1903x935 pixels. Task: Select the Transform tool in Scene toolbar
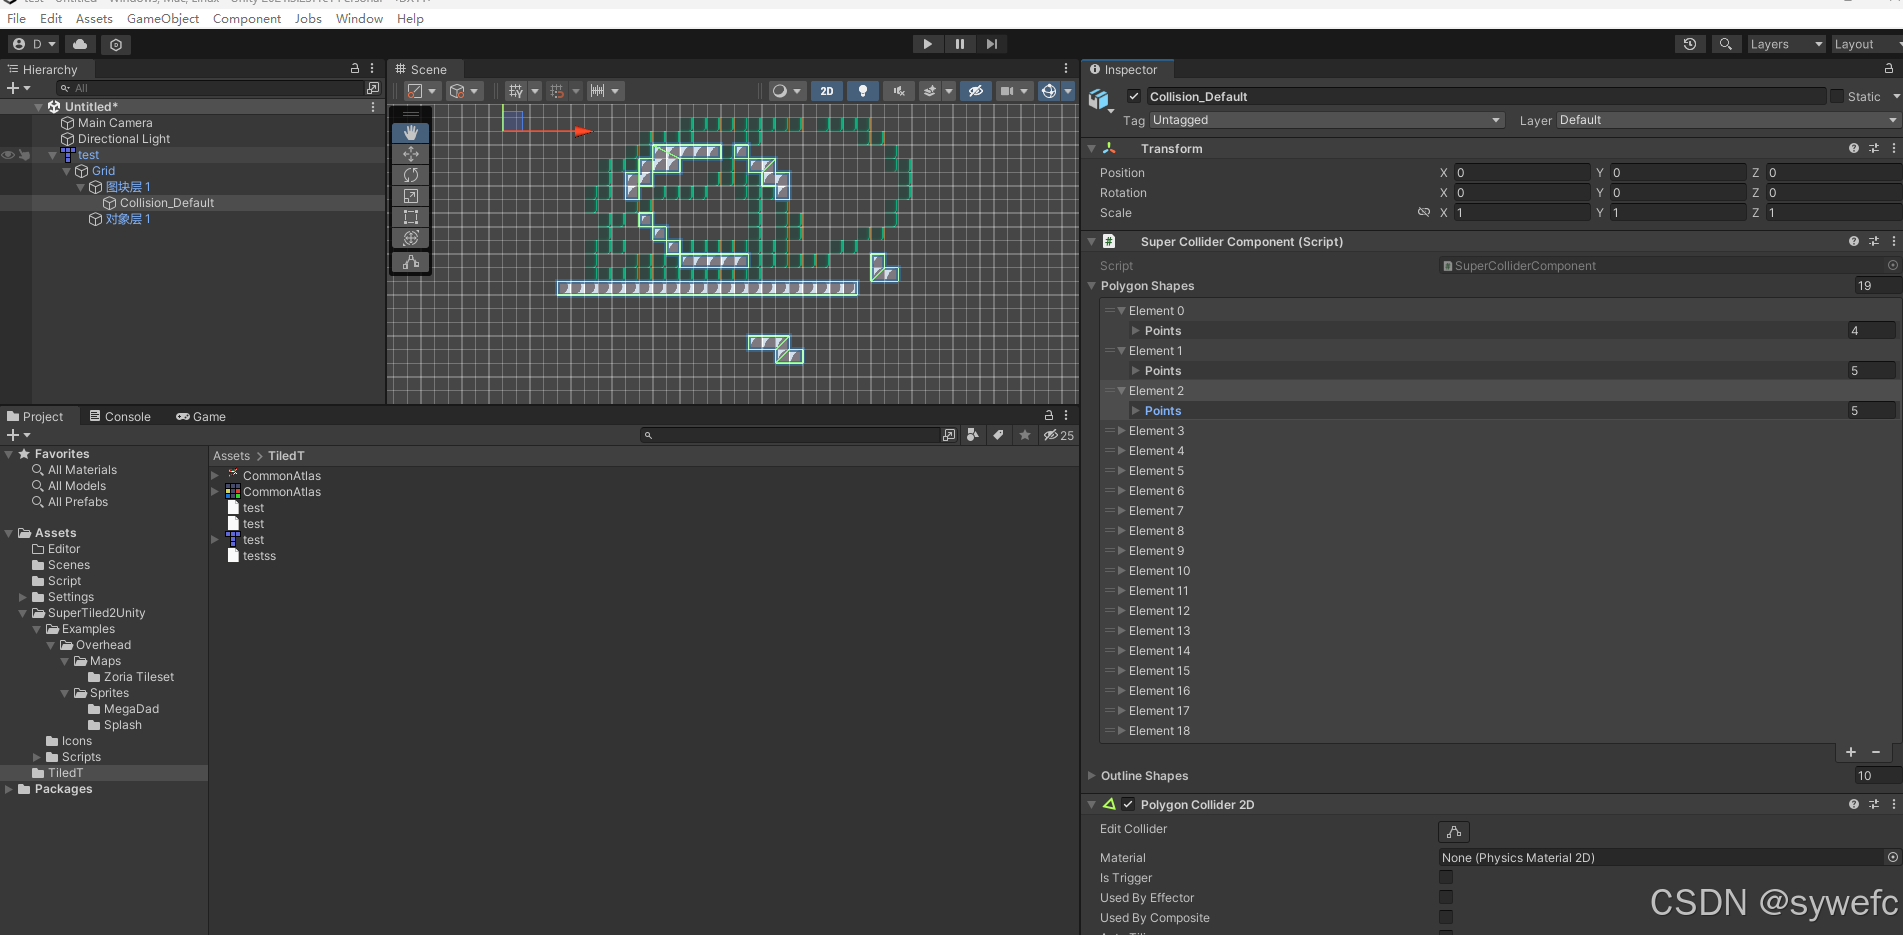[x=411, y=238]
